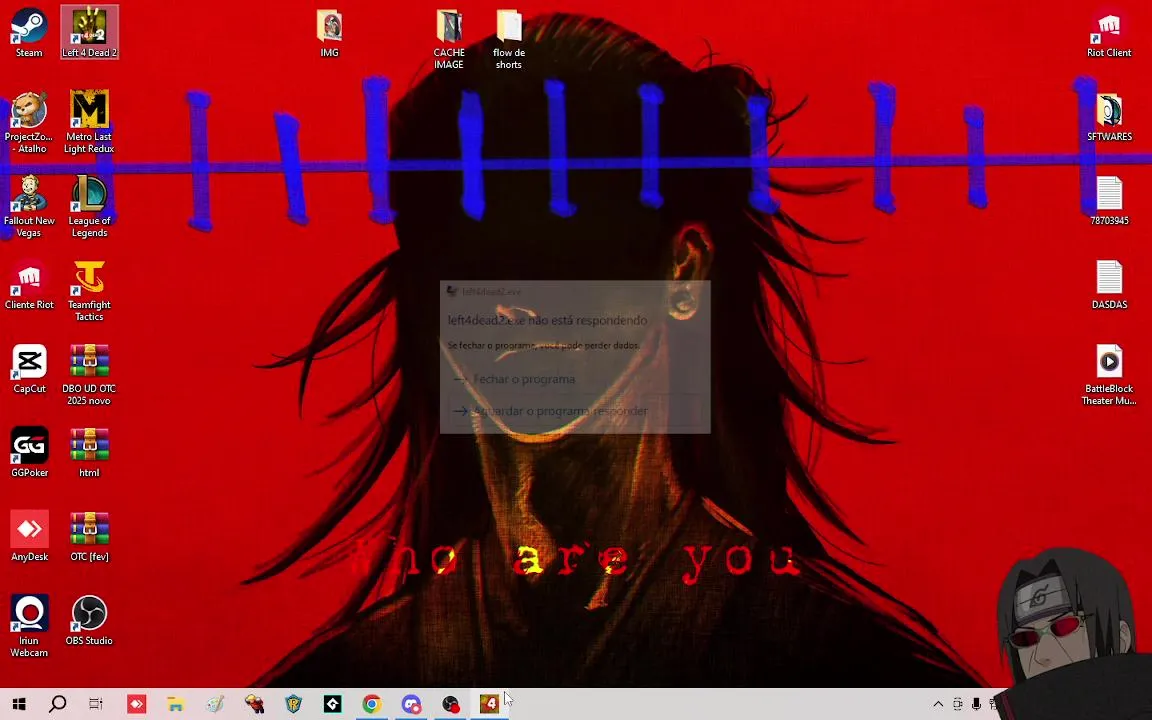Click the dashed screen tray icon

pos(957,704)
